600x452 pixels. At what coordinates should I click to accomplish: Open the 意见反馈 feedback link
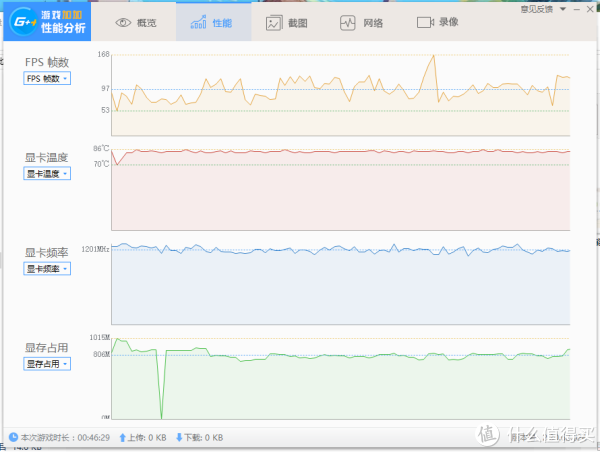[536, 9]
